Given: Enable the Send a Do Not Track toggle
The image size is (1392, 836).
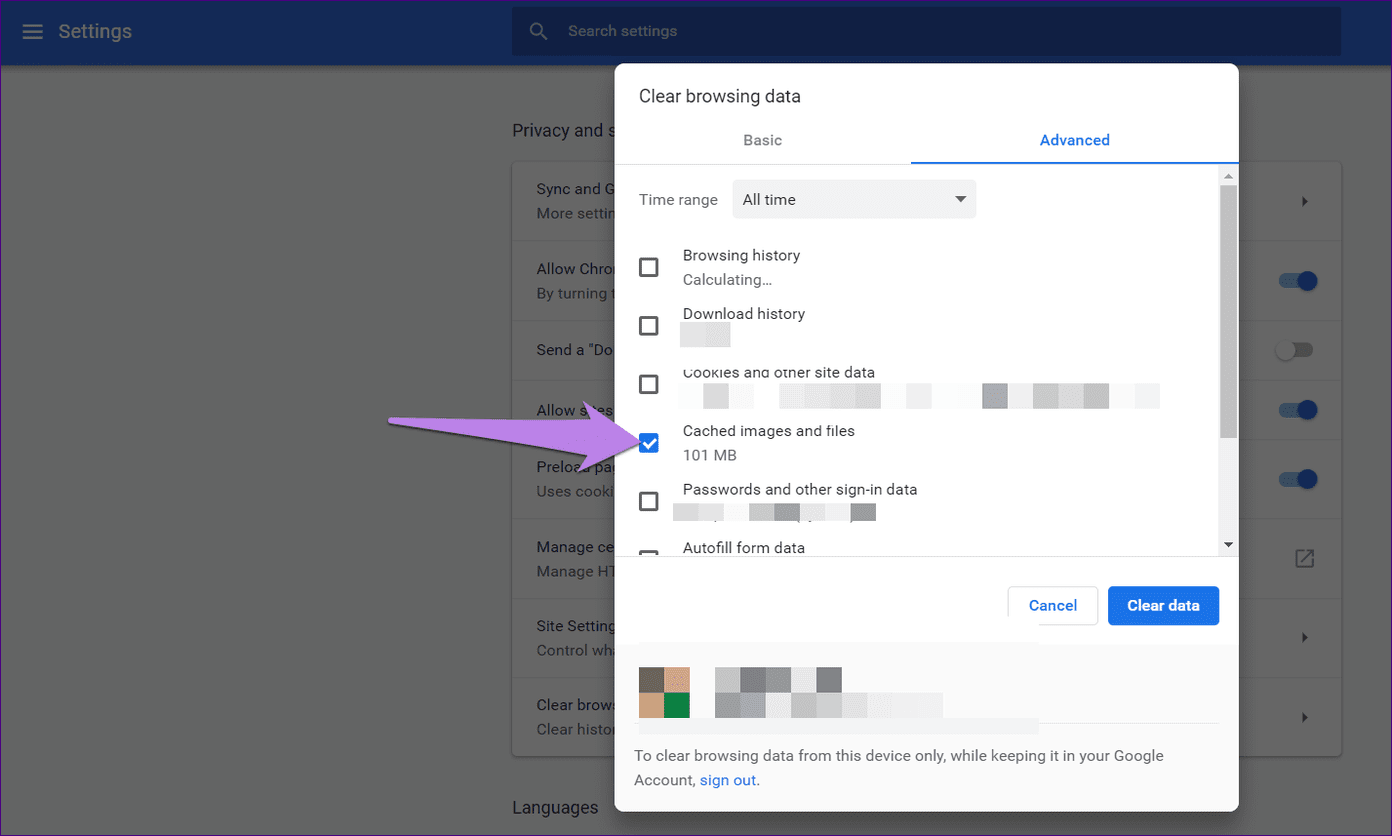Looking at the screenshot, I should coord(1294,350).
